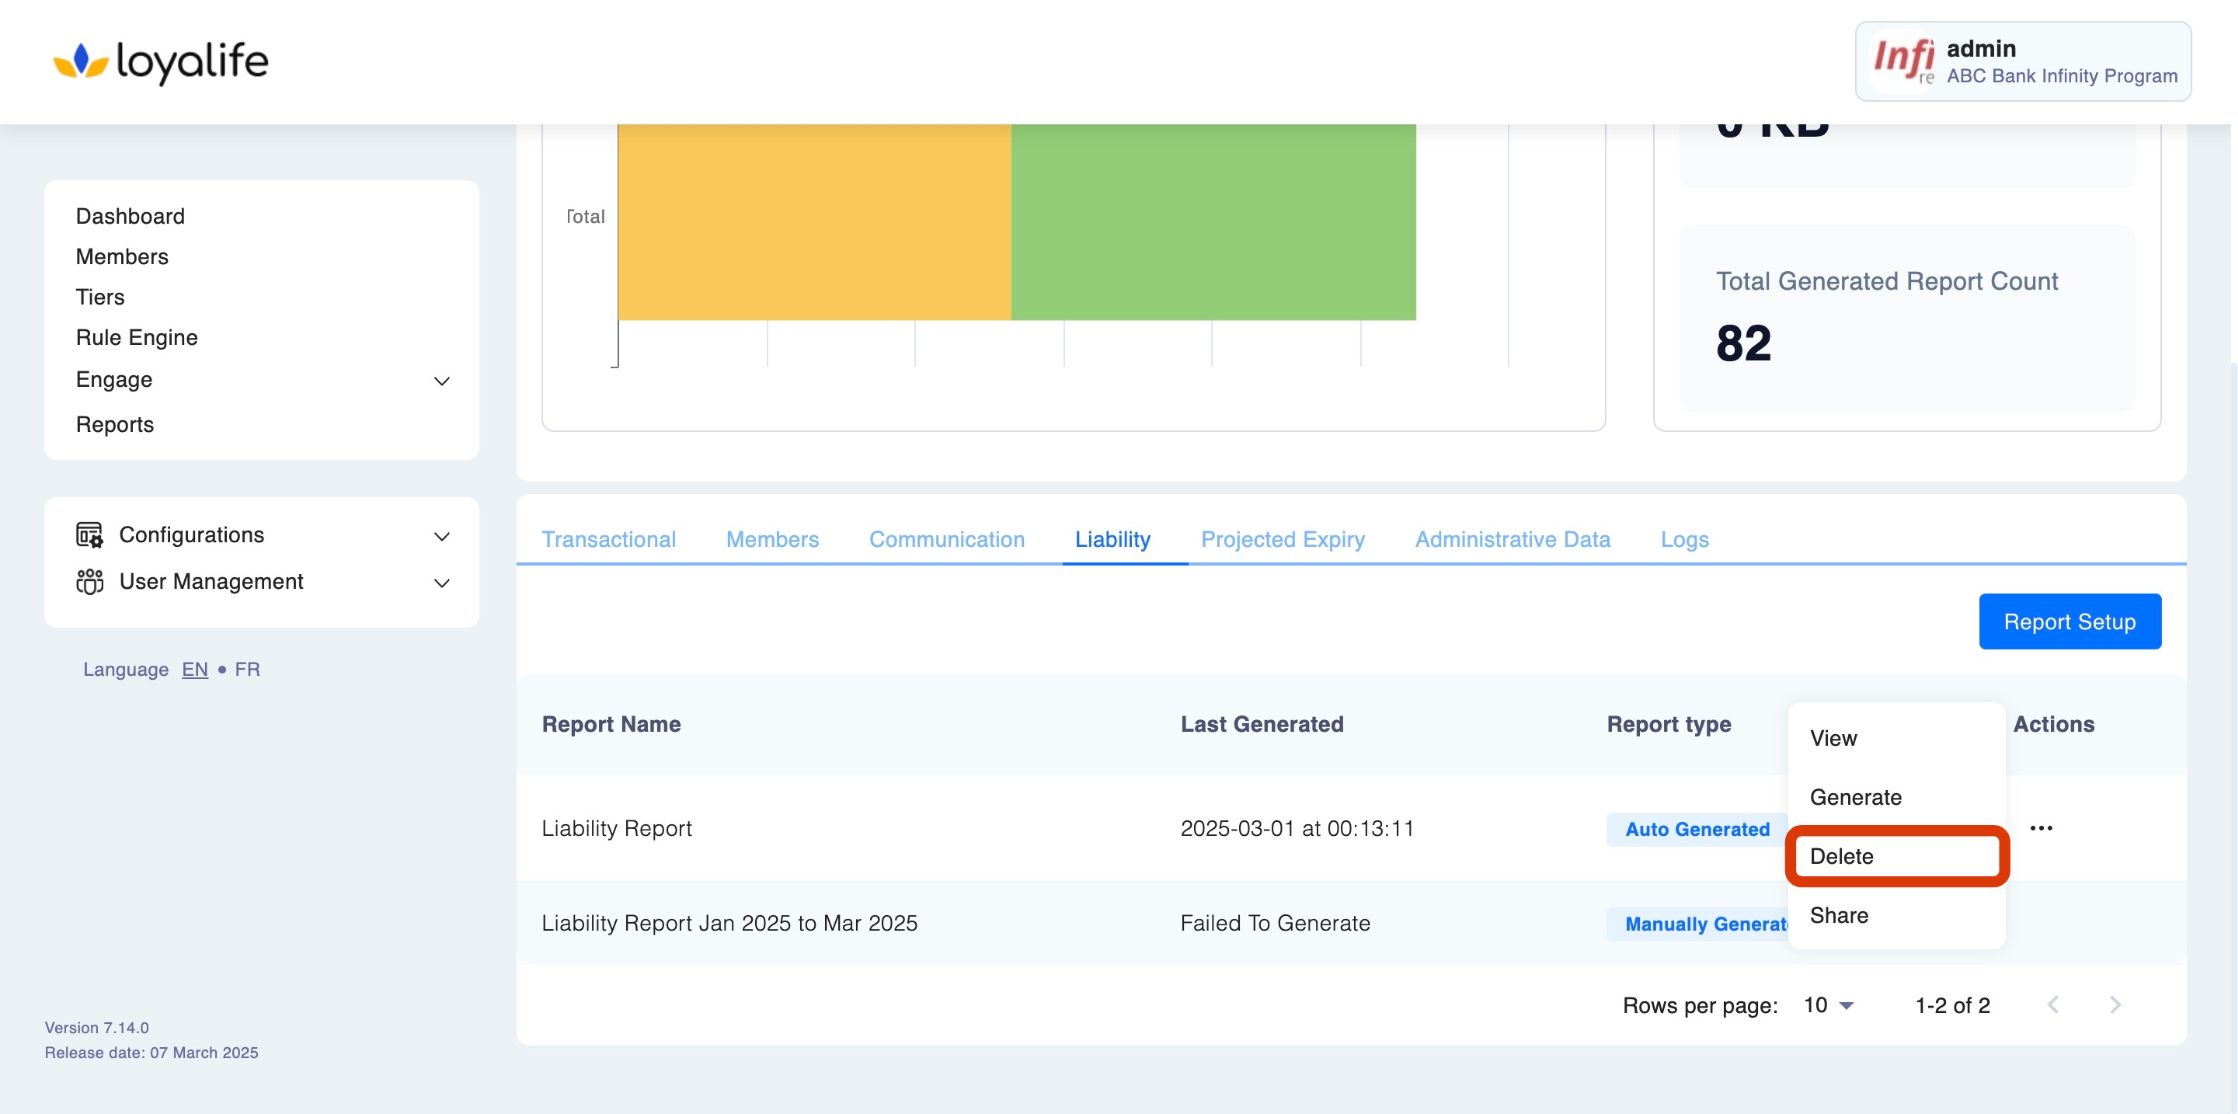The image size is (2238, 1114).
Task: Click the User Management people icon
Action: coord(89,582)
